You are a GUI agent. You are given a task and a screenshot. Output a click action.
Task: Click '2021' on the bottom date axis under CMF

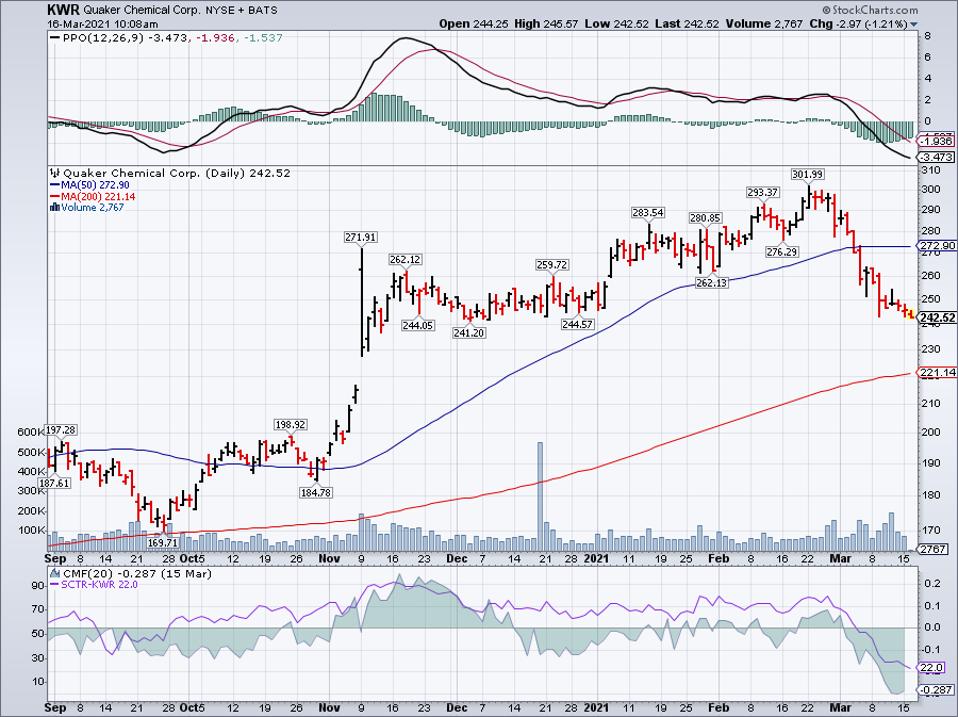click(595, 708)
